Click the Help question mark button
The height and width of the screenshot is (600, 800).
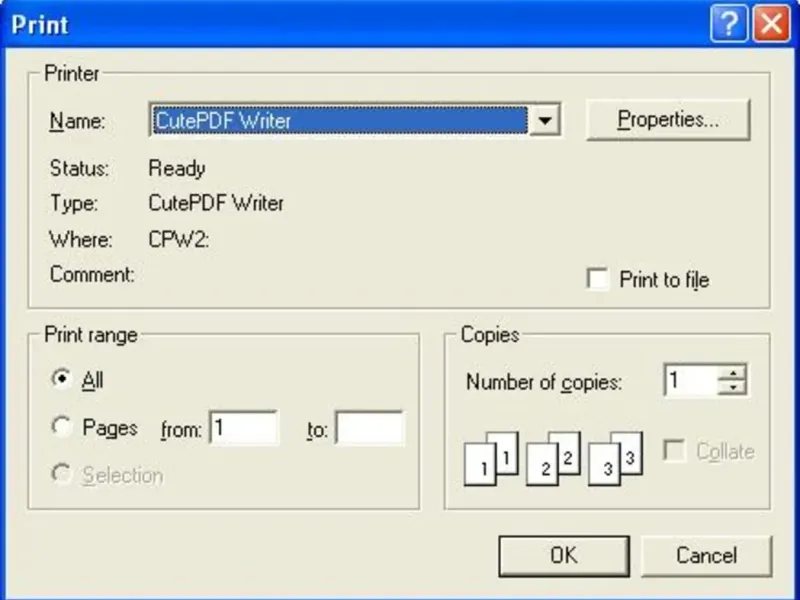click(x=729, y=23)
